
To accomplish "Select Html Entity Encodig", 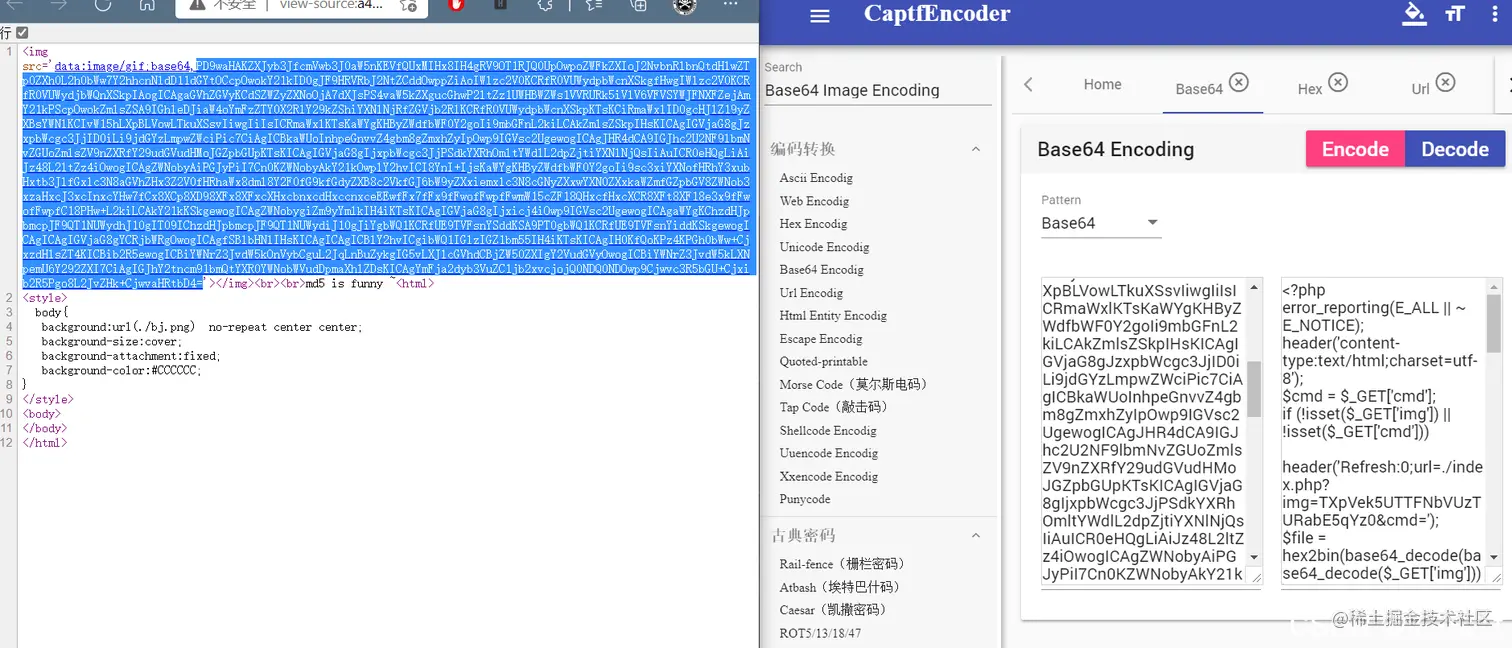I will click(833, 316).
